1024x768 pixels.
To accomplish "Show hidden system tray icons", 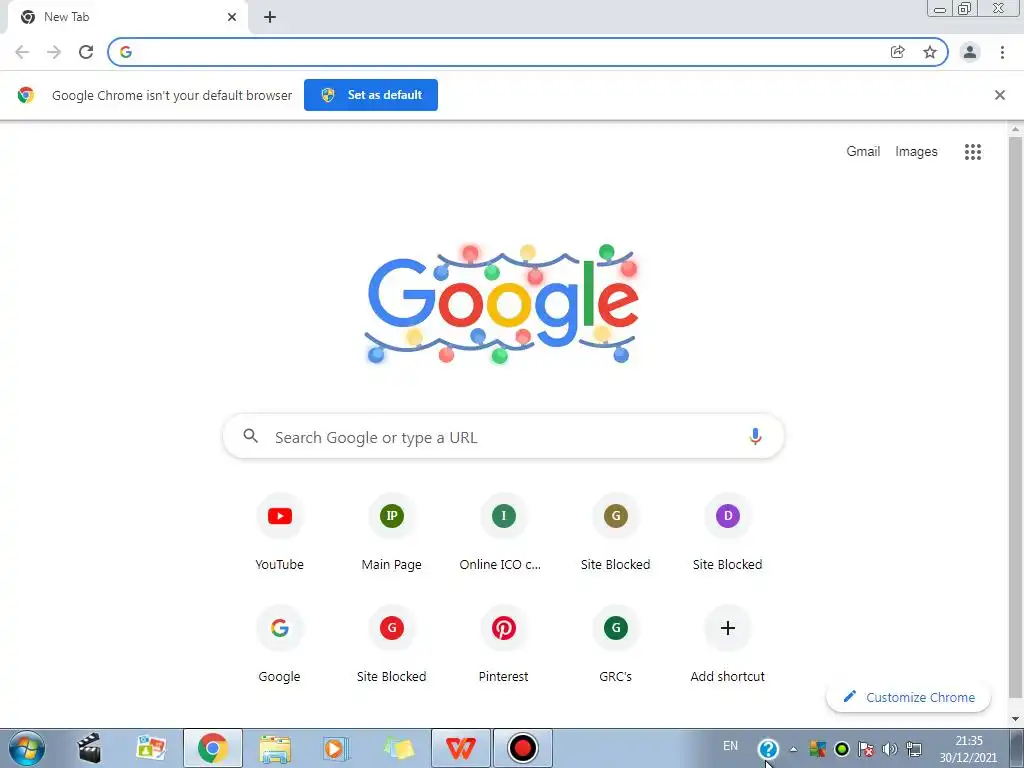I will (x=793, y=749).
